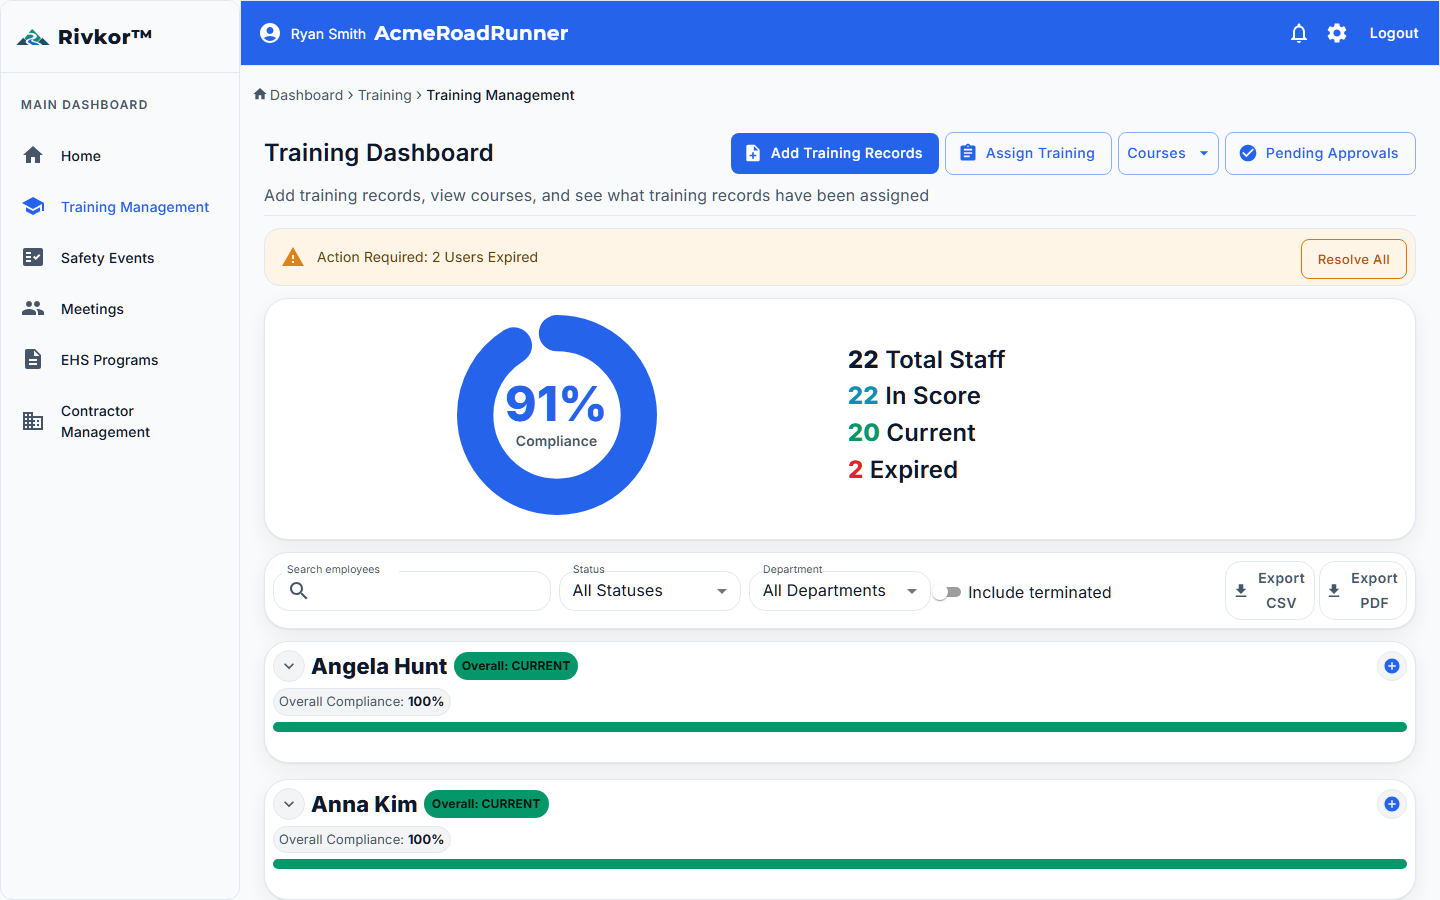The height and width of the screenshot is (900, 1440).
Task: Log out of the application
Action: point(1394,33)
